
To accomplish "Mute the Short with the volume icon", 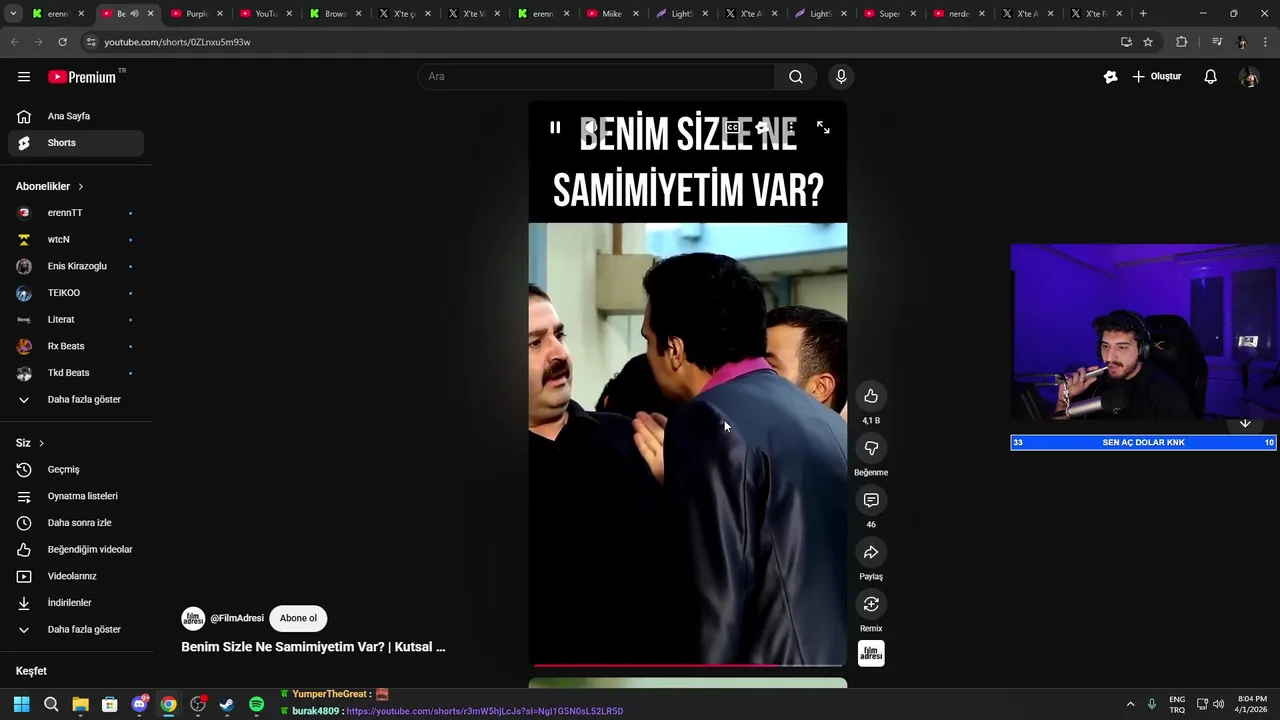I will pyautogui.click(x=590, y=127).
